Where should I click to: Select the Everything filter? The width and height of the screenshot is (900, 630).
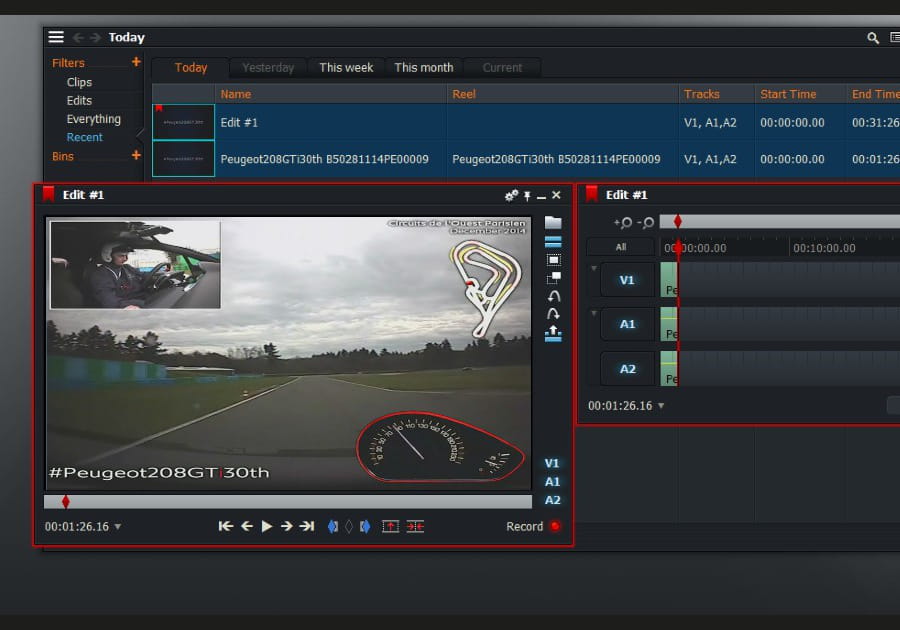(x=94, y=119)
